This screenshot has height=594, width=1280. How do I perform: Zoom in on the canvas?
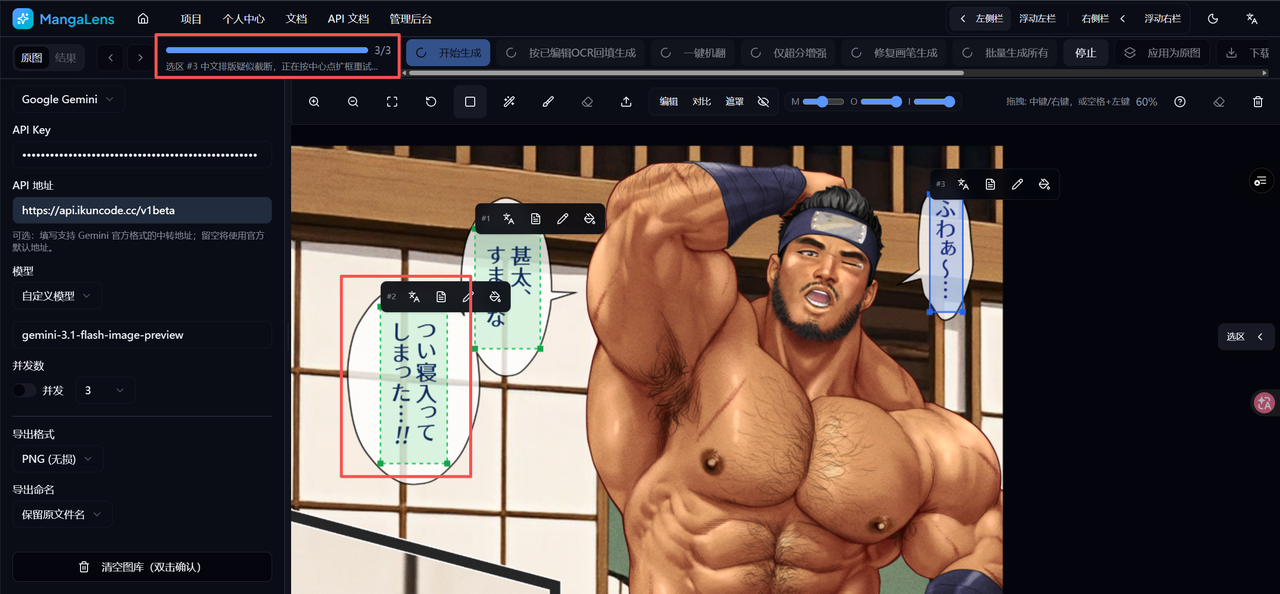(x=314, y=102)
